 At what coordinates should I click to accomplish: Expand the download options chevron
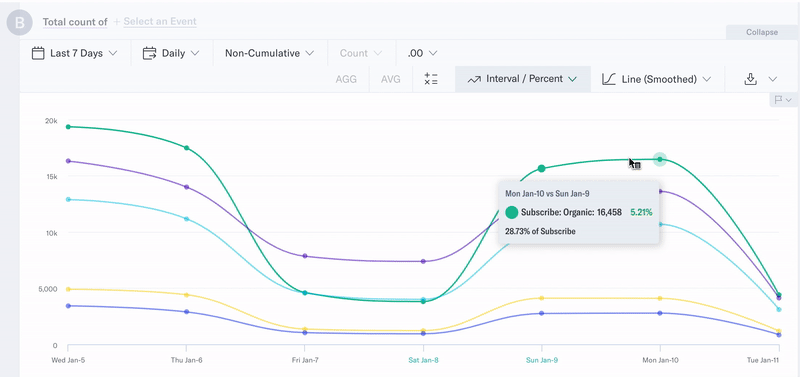click(x=772, y=79)
